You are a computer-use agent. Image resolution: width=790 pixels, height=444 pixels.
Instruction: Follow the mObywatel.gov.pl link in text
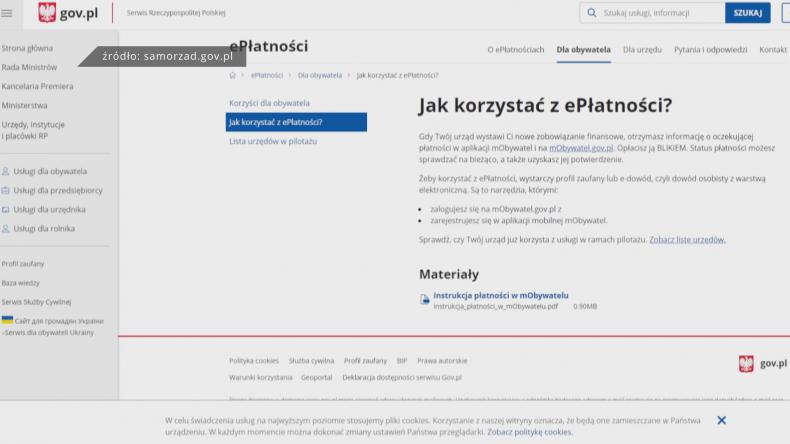point(581,148)
